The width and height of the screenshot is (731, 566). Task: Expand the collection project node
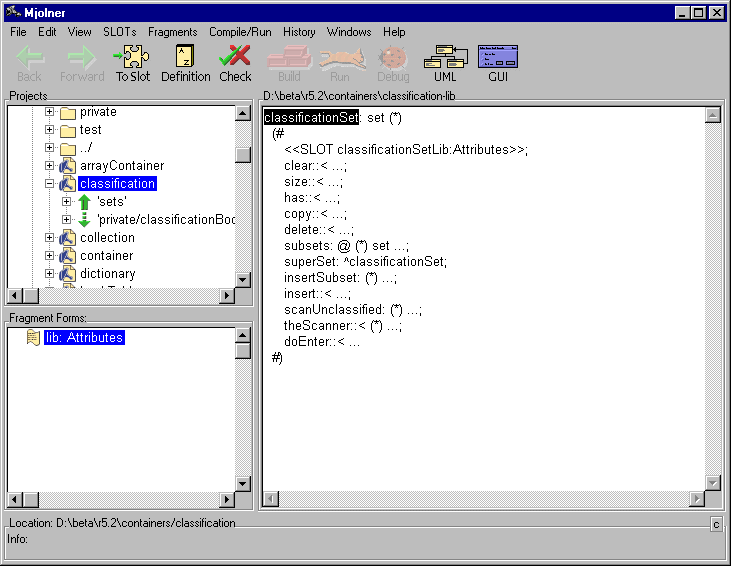[x=50, y=238]
